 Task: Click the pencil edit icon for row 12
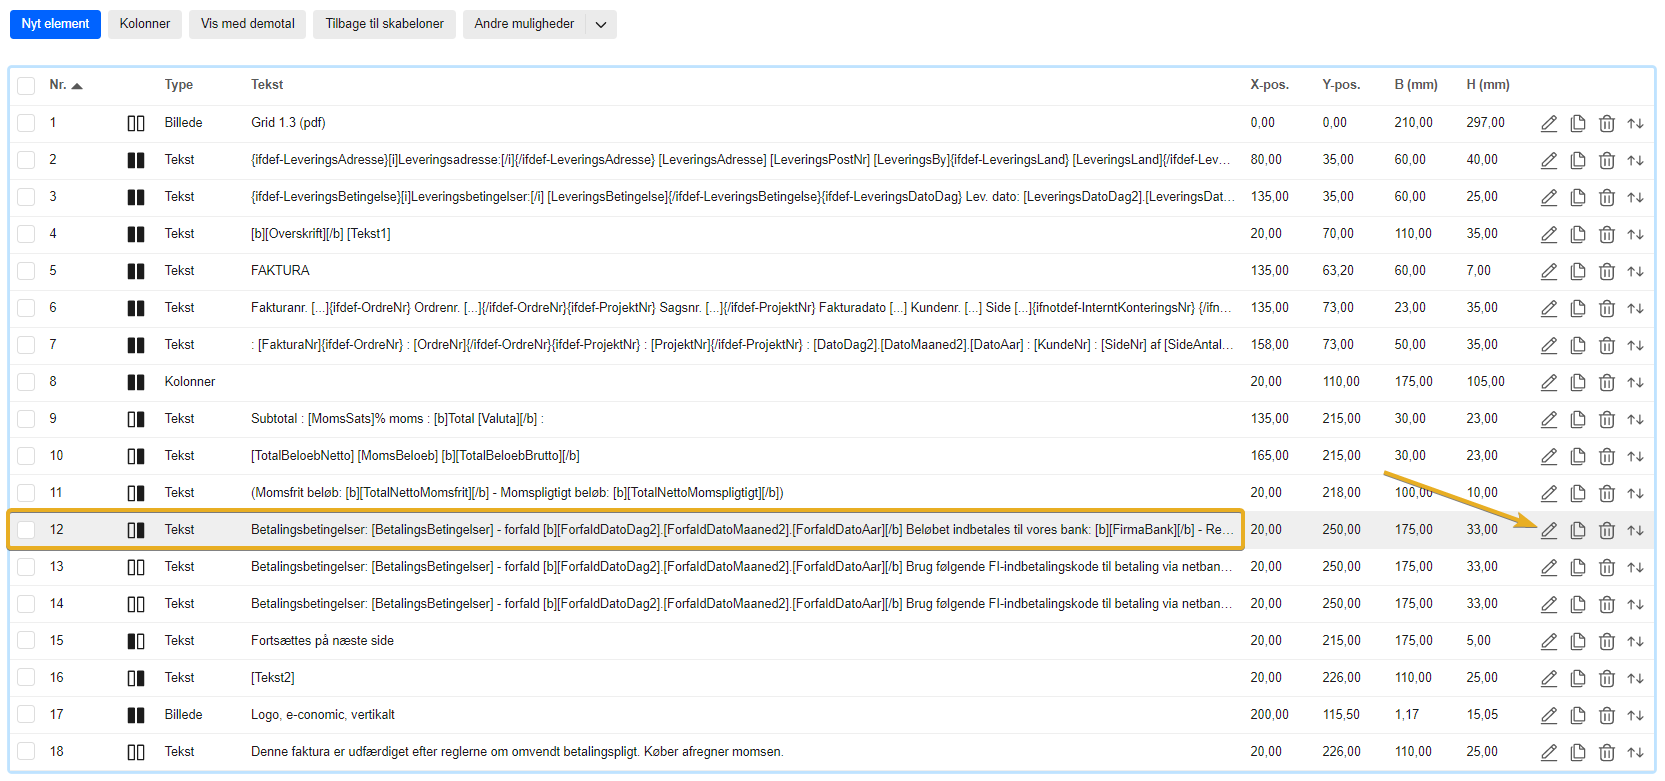tap(1548, 530)
